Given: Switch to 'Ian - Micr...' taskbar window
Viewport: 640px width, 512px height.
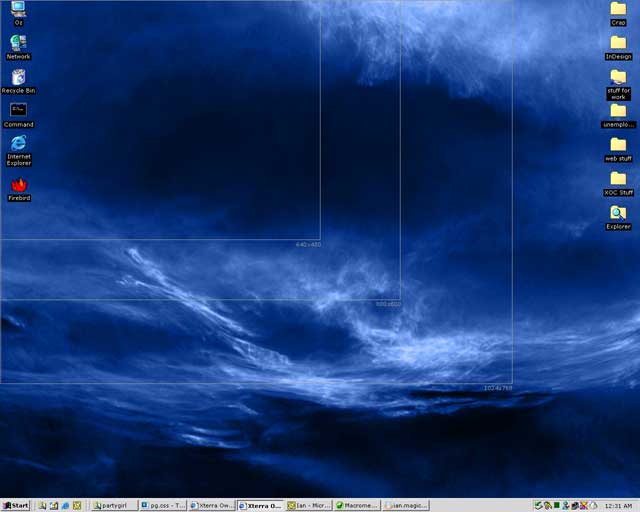Looking at the screenshot, I should pos(309,505).
